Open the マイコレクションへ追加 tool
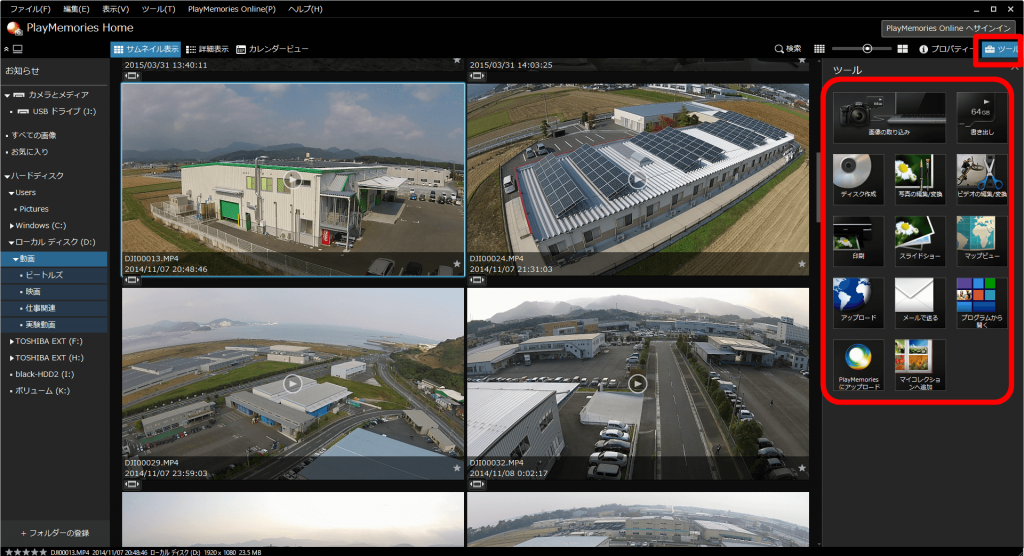This screenshot has width=1024, height=556. coord(920,365)
